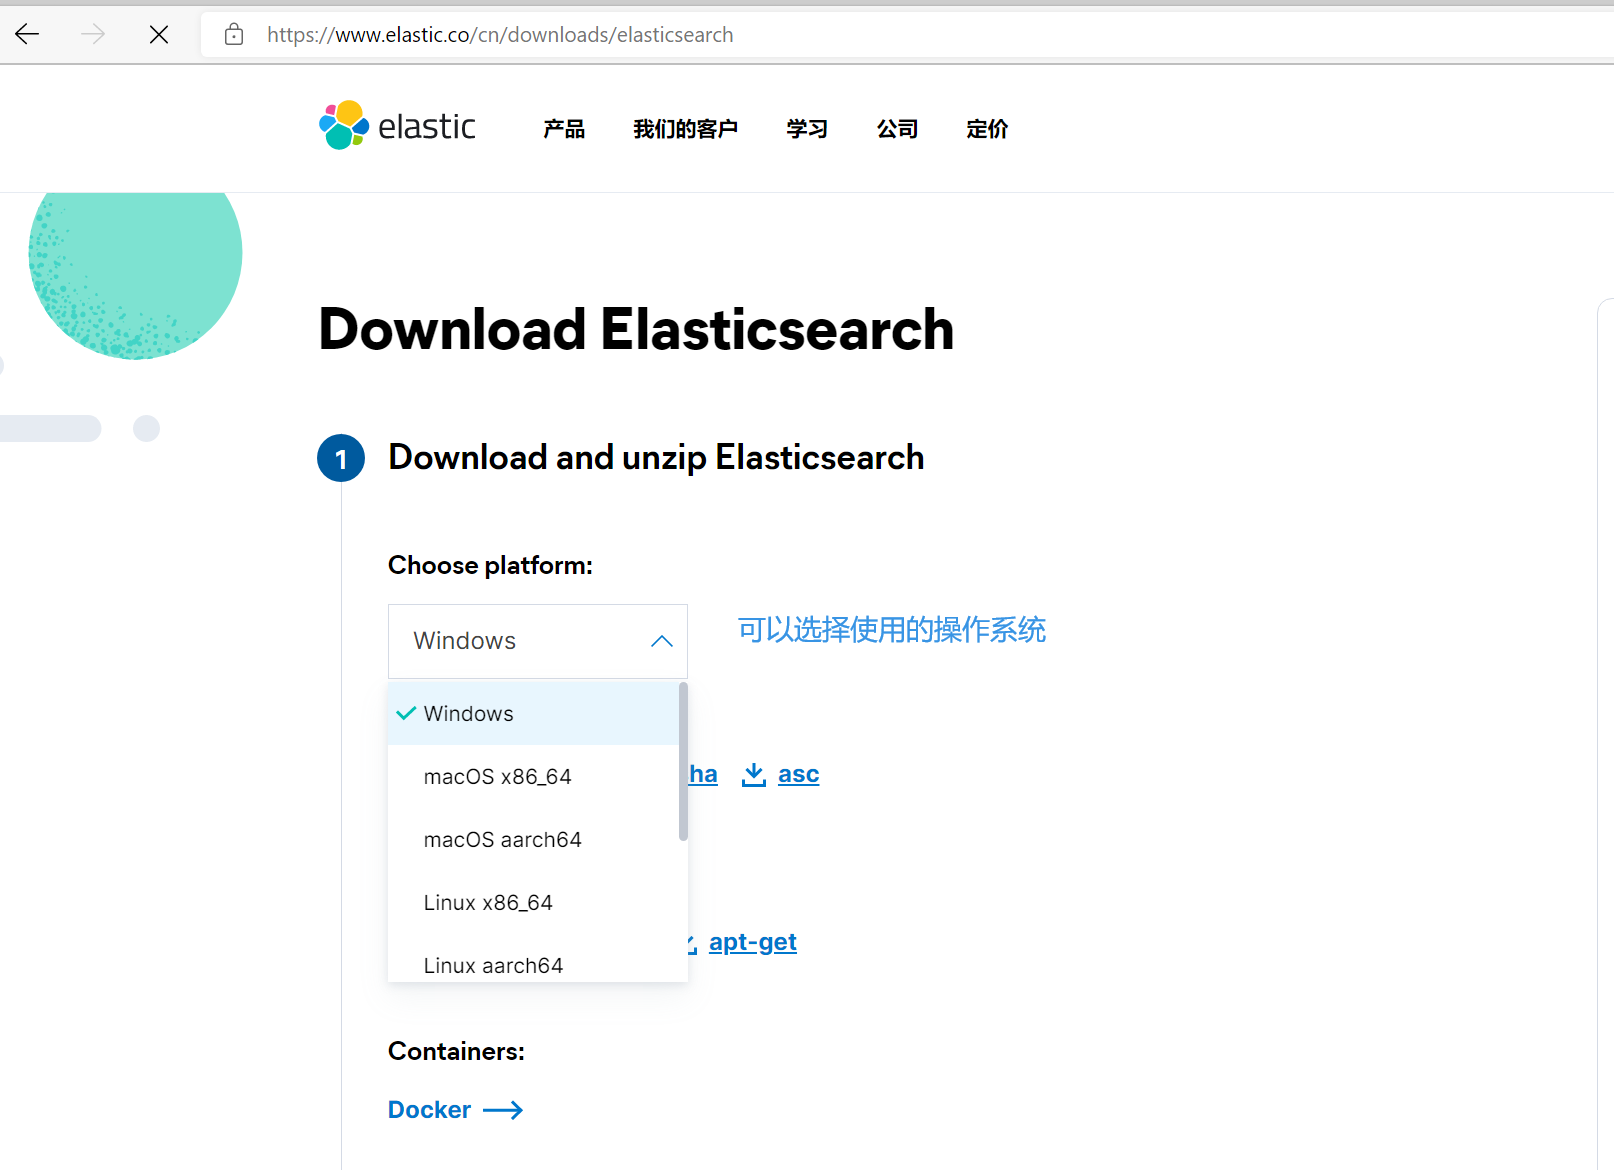The height and width of the screenshot is (1170, 1614).
Task: Select Windows in the platform list
Action: [533, 714]
